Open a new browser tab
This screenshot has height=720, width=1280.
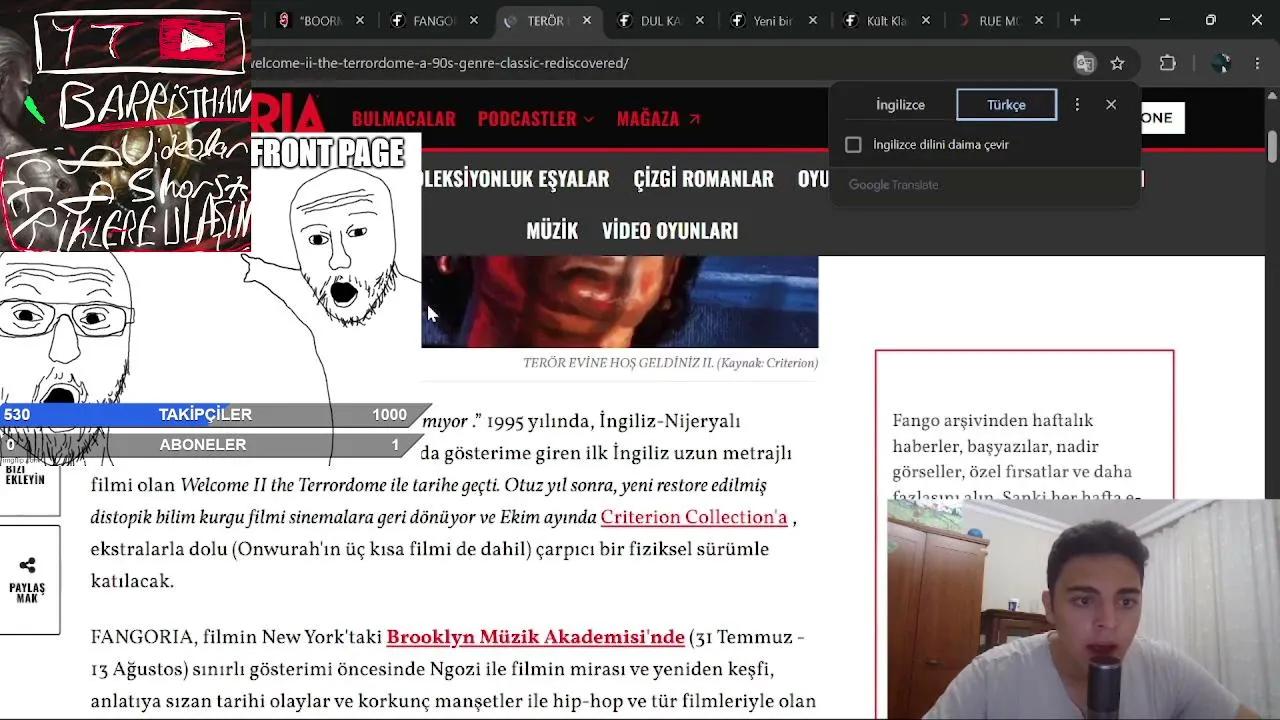1075,20
